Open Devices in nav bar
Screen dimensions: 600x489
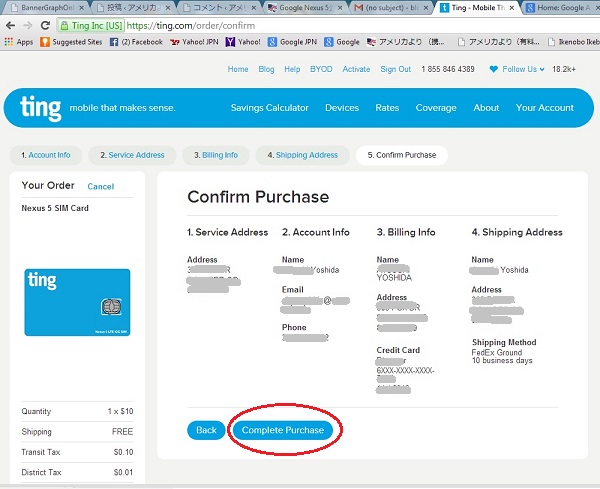coord(342,108)
